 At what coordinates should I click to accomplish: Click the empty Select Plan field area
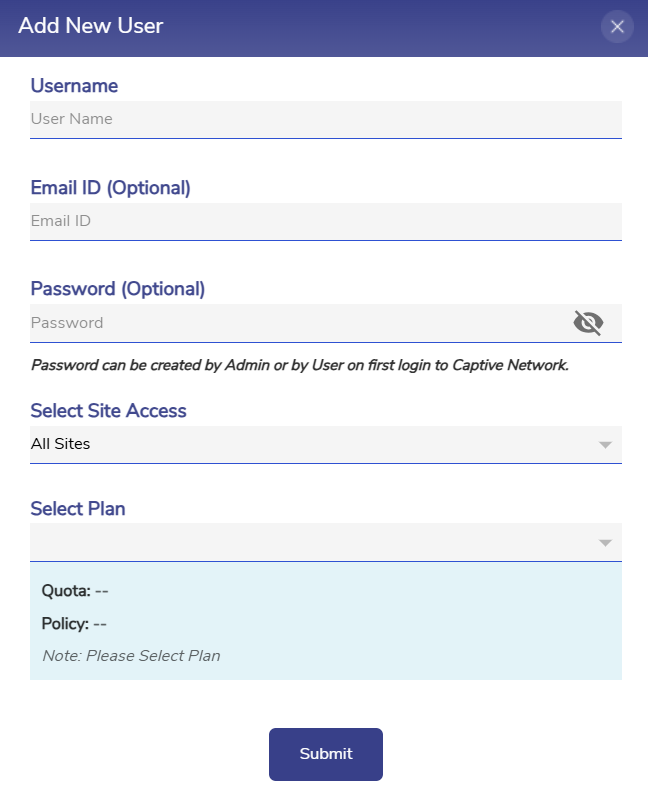tap(300, 543)
